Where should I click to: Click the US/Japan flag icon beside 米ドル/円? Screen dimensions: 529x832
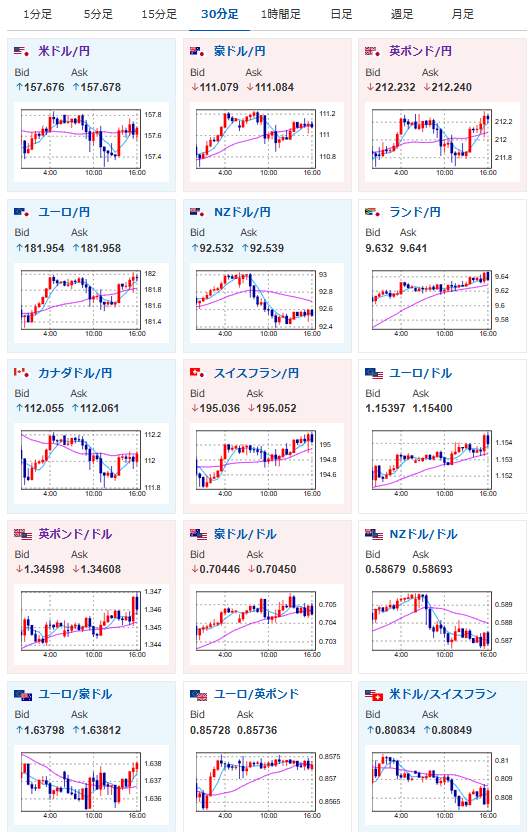tap(22, 51)
